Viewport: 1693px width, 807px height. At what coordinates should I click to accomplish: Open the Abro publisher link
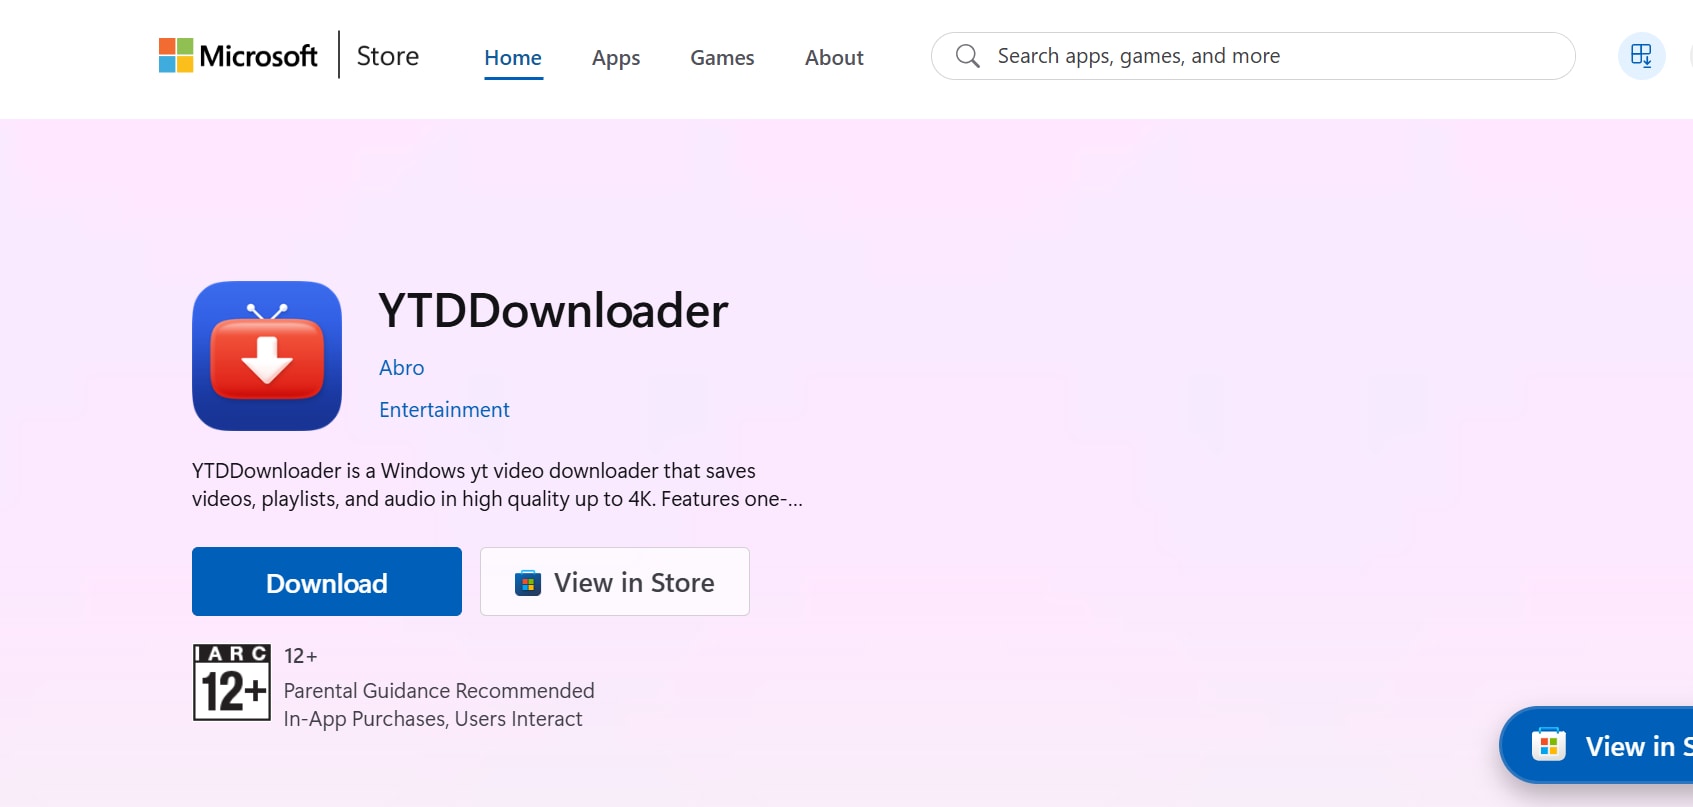tap(402, 368)
